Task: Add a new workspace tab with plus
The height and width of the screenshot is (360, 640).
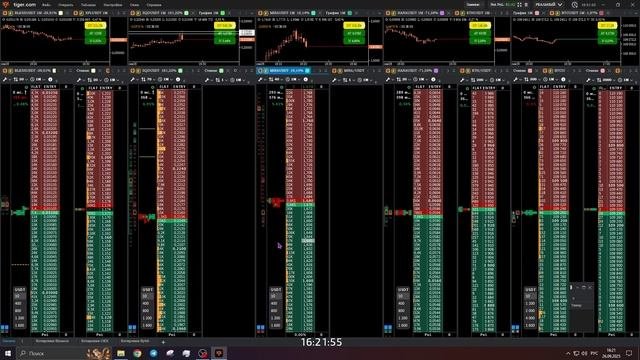Action: click(163, 341)
